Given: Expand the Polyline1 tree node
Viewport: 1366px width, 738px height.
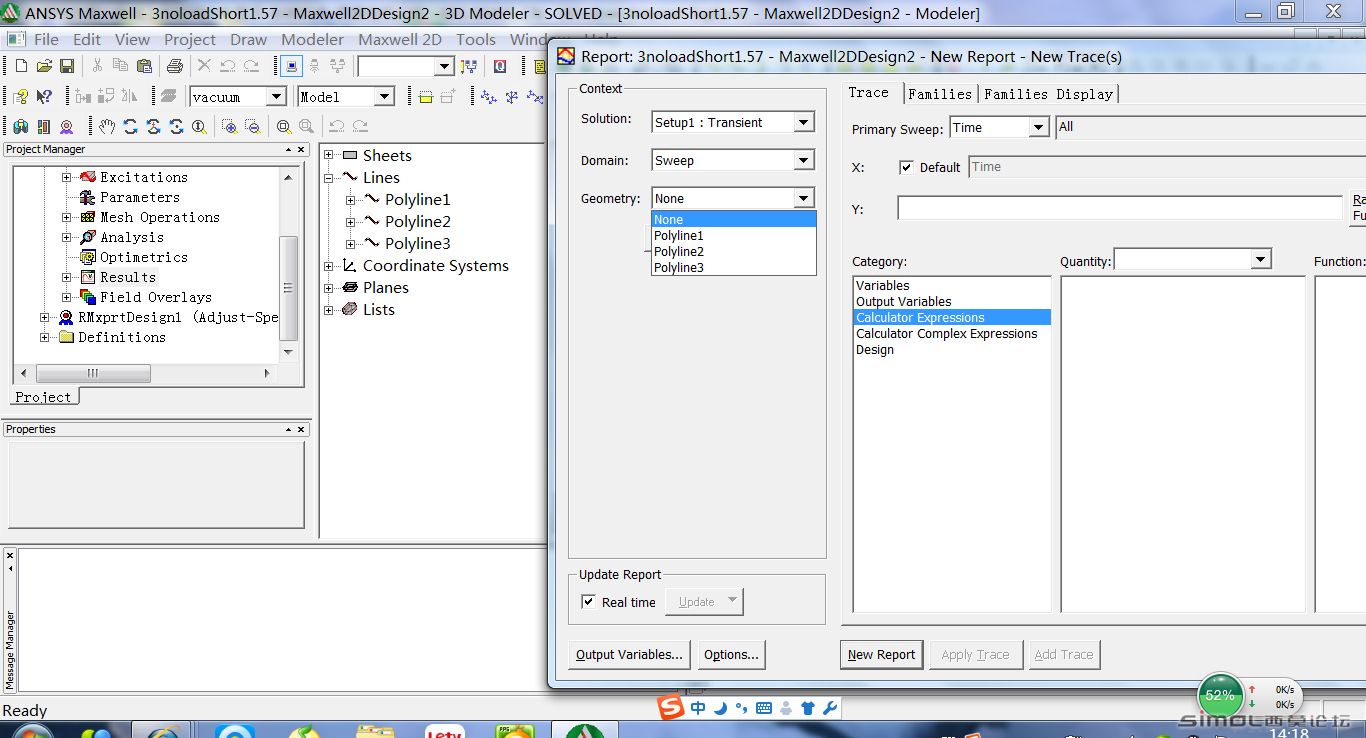Looking at the screenshot, I should coord(351,199).
